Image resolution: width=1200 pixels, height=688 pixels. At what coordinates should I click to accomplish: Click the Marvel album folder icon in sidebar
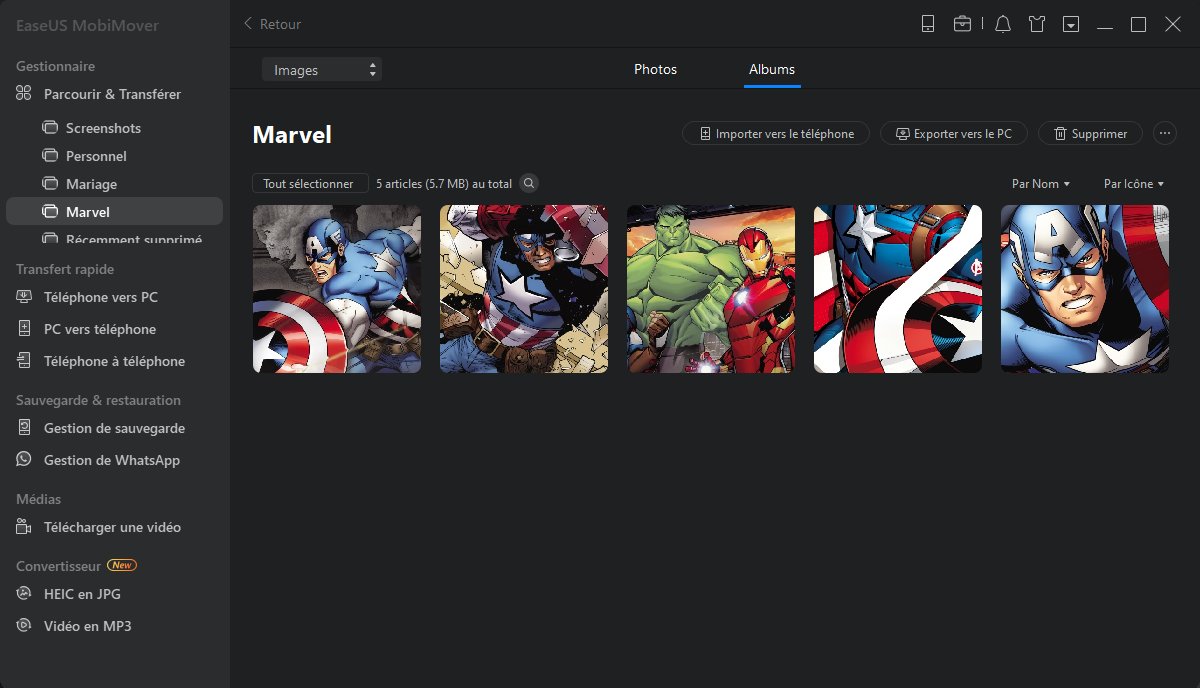coord(49,212)
